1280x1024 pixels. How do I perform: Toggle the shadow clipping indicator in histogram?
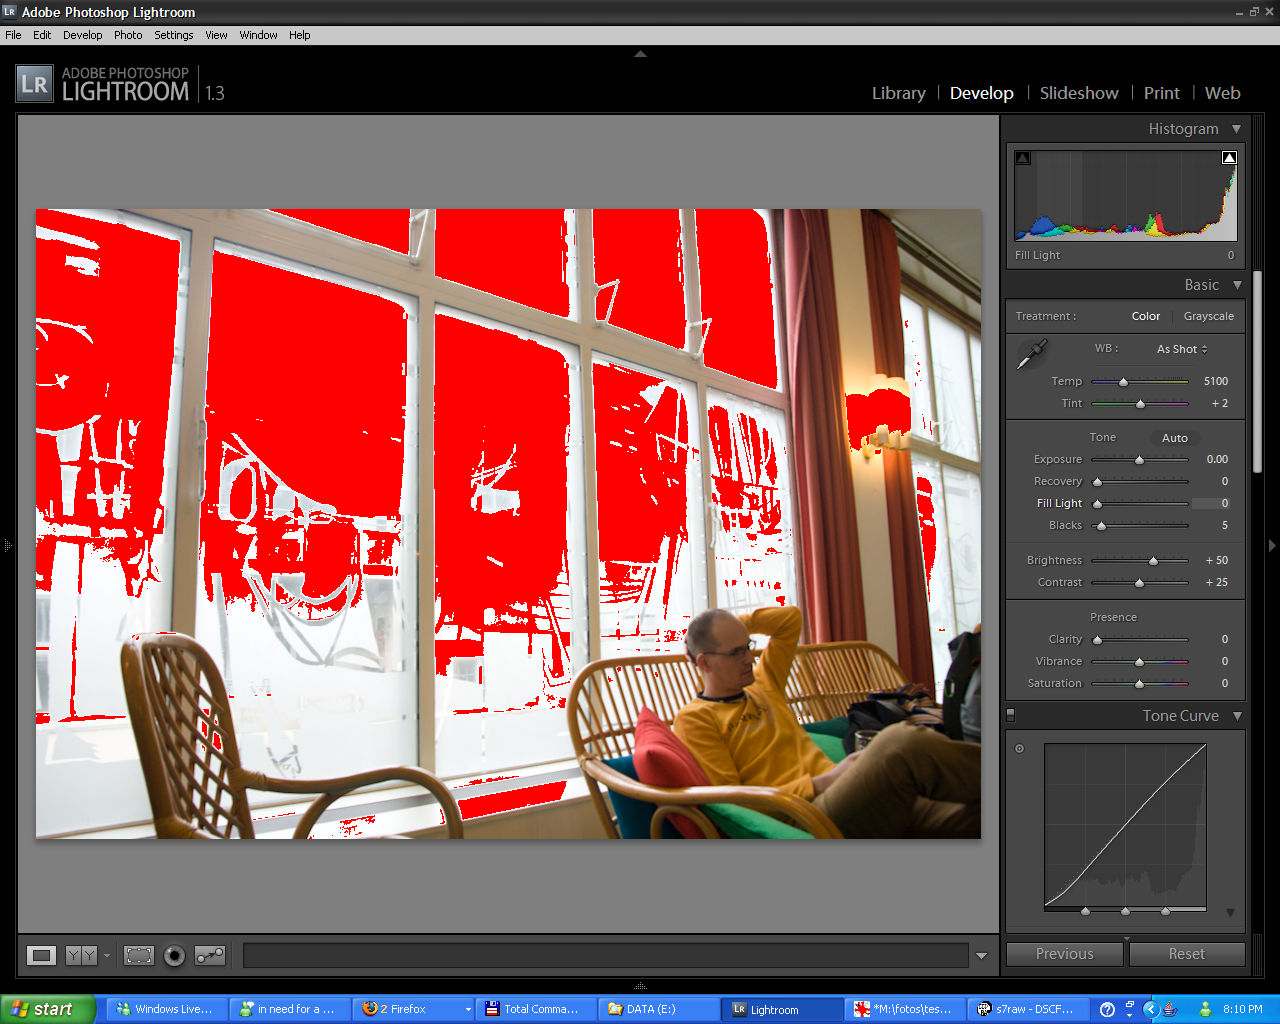tap(1022, 158)
